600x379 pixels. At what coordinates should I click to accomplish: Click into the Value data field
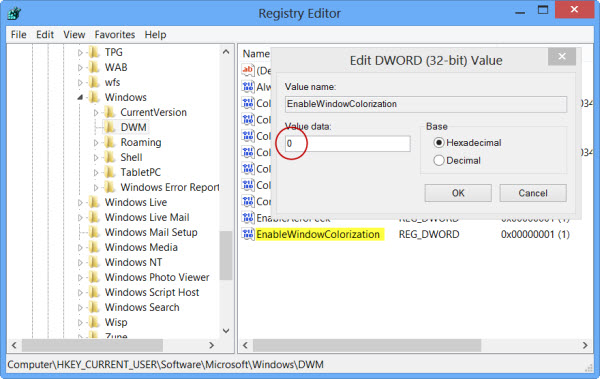(x=347, y=144)
